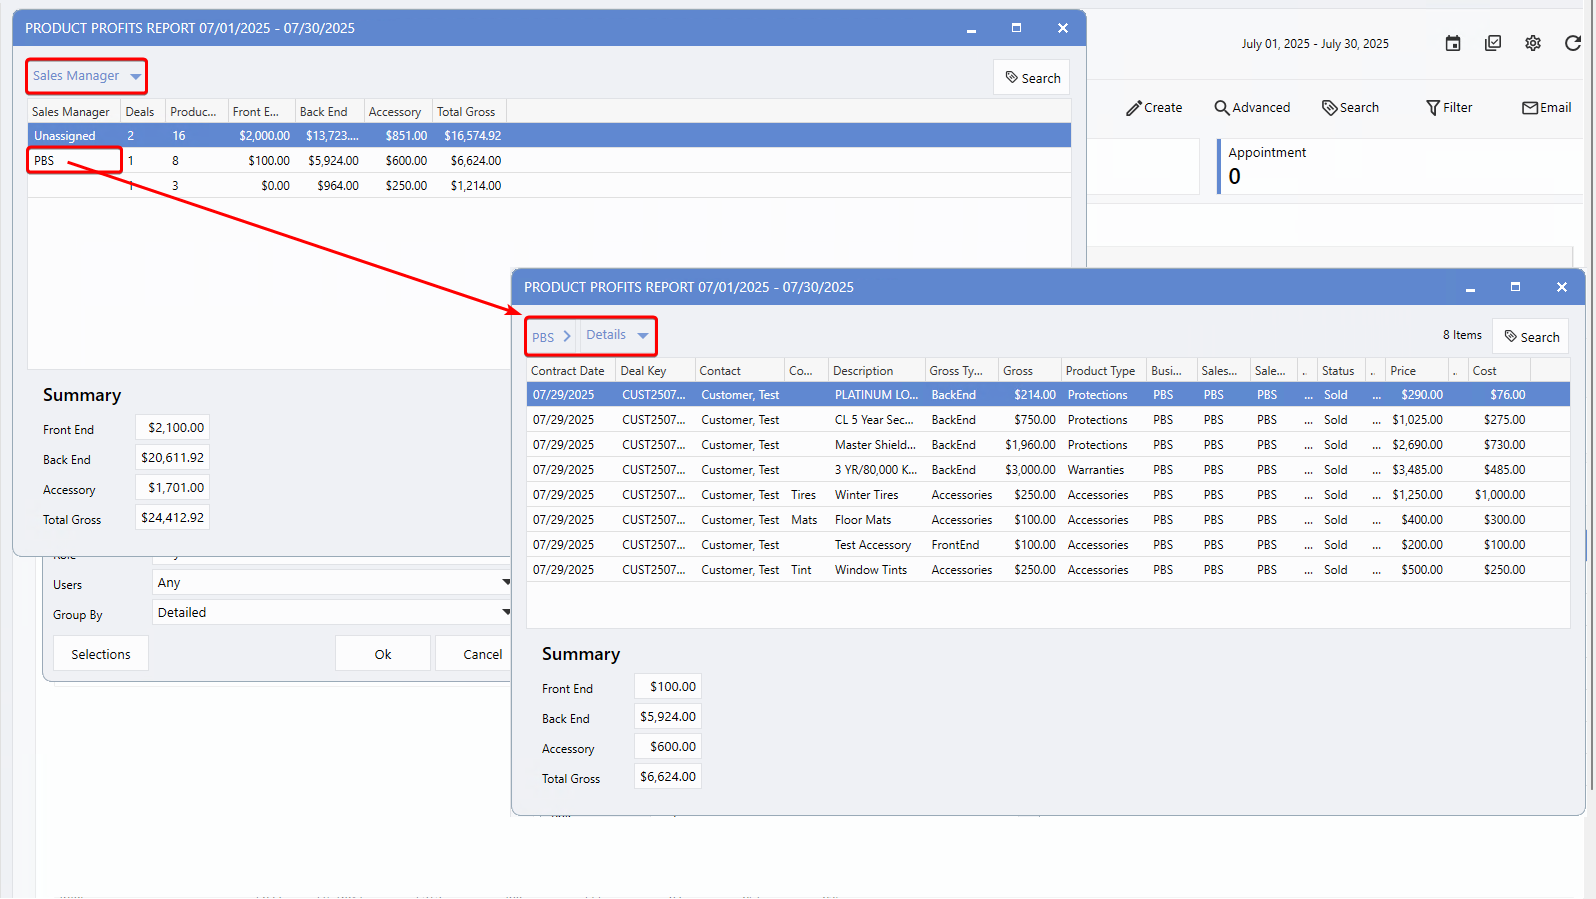Click the Filter funnel button
The image size is (1596, 899).
point(1449,108)
